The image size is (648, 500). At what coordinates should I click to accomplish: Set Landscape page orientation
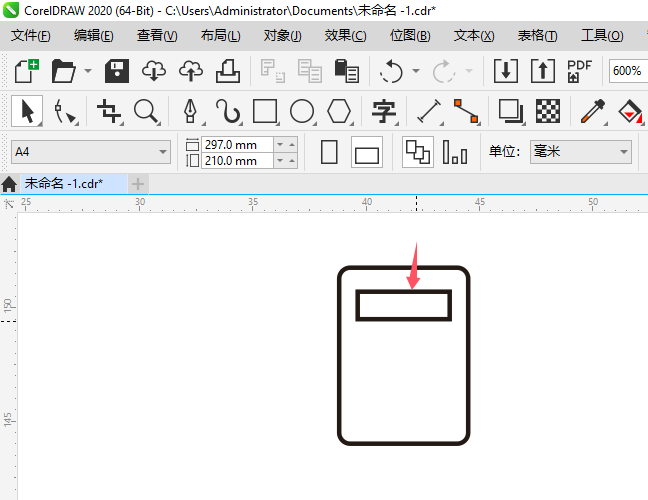point(367,152)
